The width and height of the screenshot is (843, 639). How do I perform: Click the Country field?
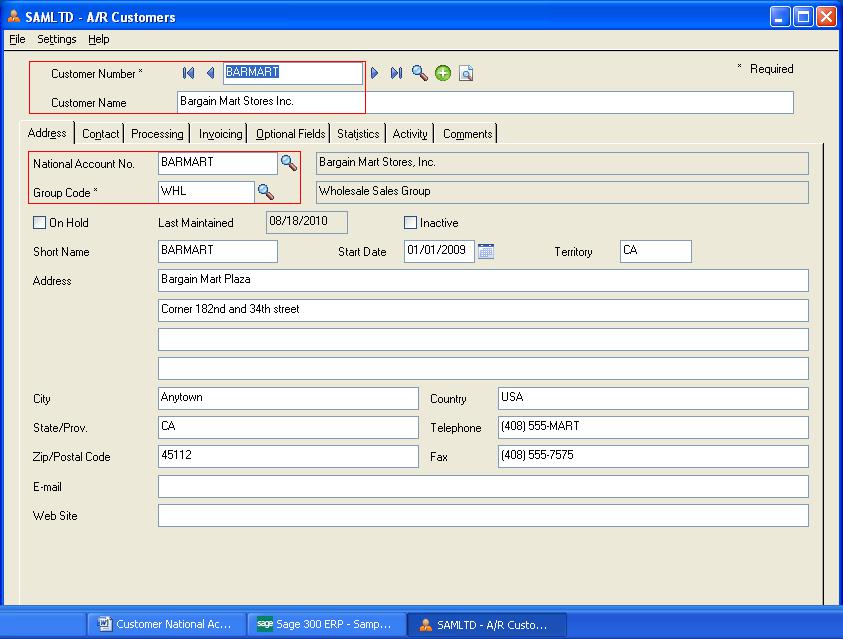click(653, 398)
